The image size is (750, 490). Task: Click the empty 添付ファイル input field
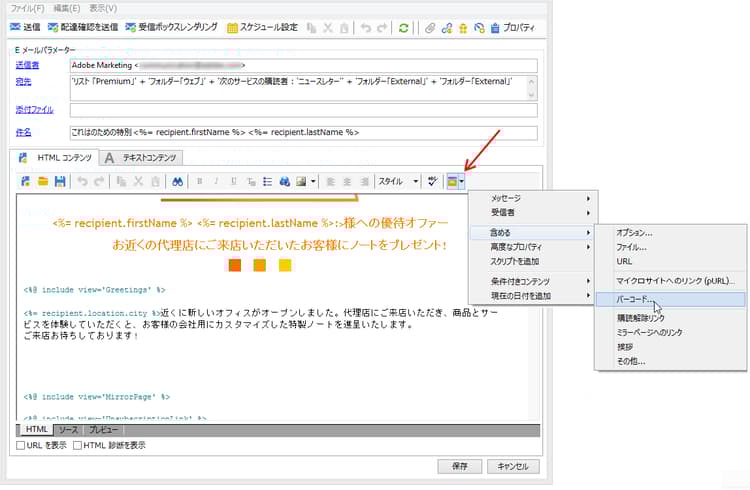303,110
